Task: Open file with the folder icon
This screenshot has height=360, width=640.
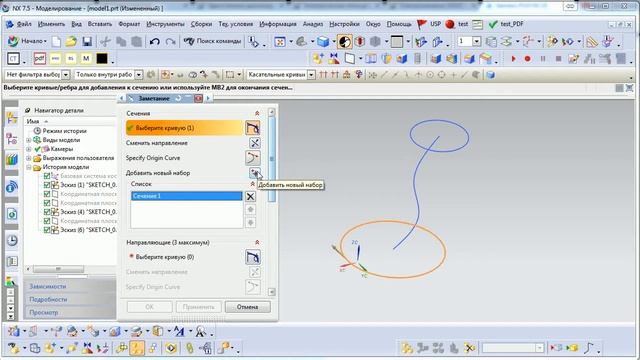Action: [x=71, y=41]
